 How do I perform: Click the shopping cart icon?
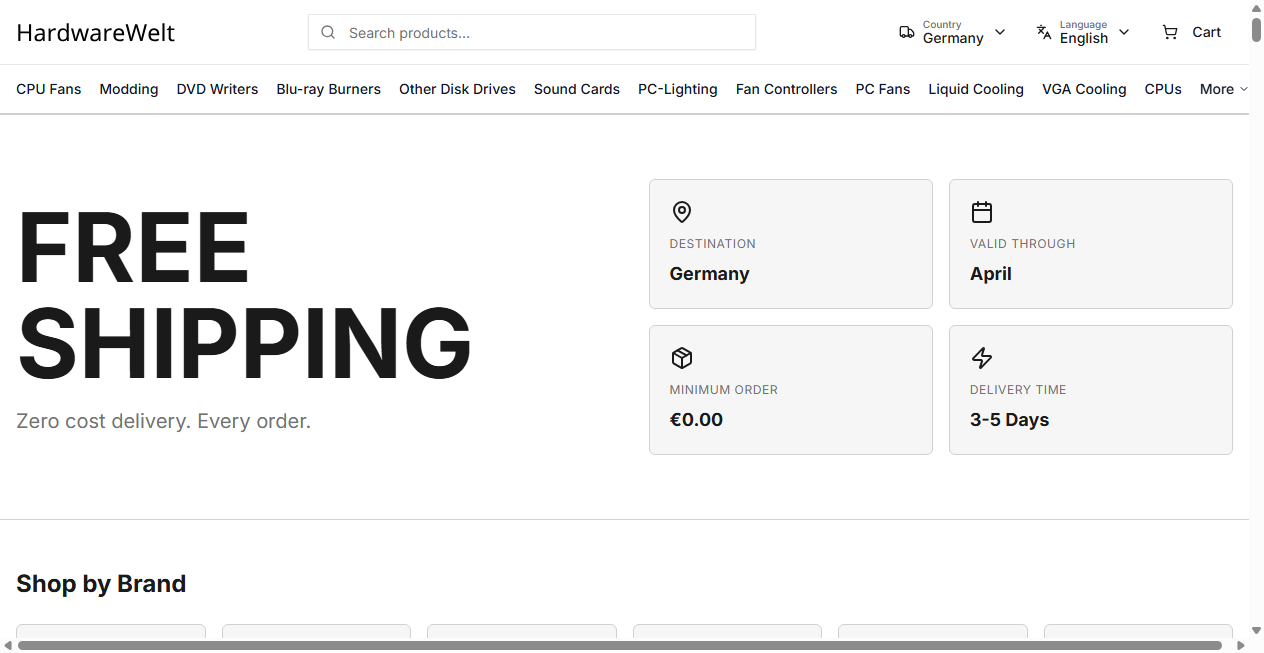[x=1170, y=32]
